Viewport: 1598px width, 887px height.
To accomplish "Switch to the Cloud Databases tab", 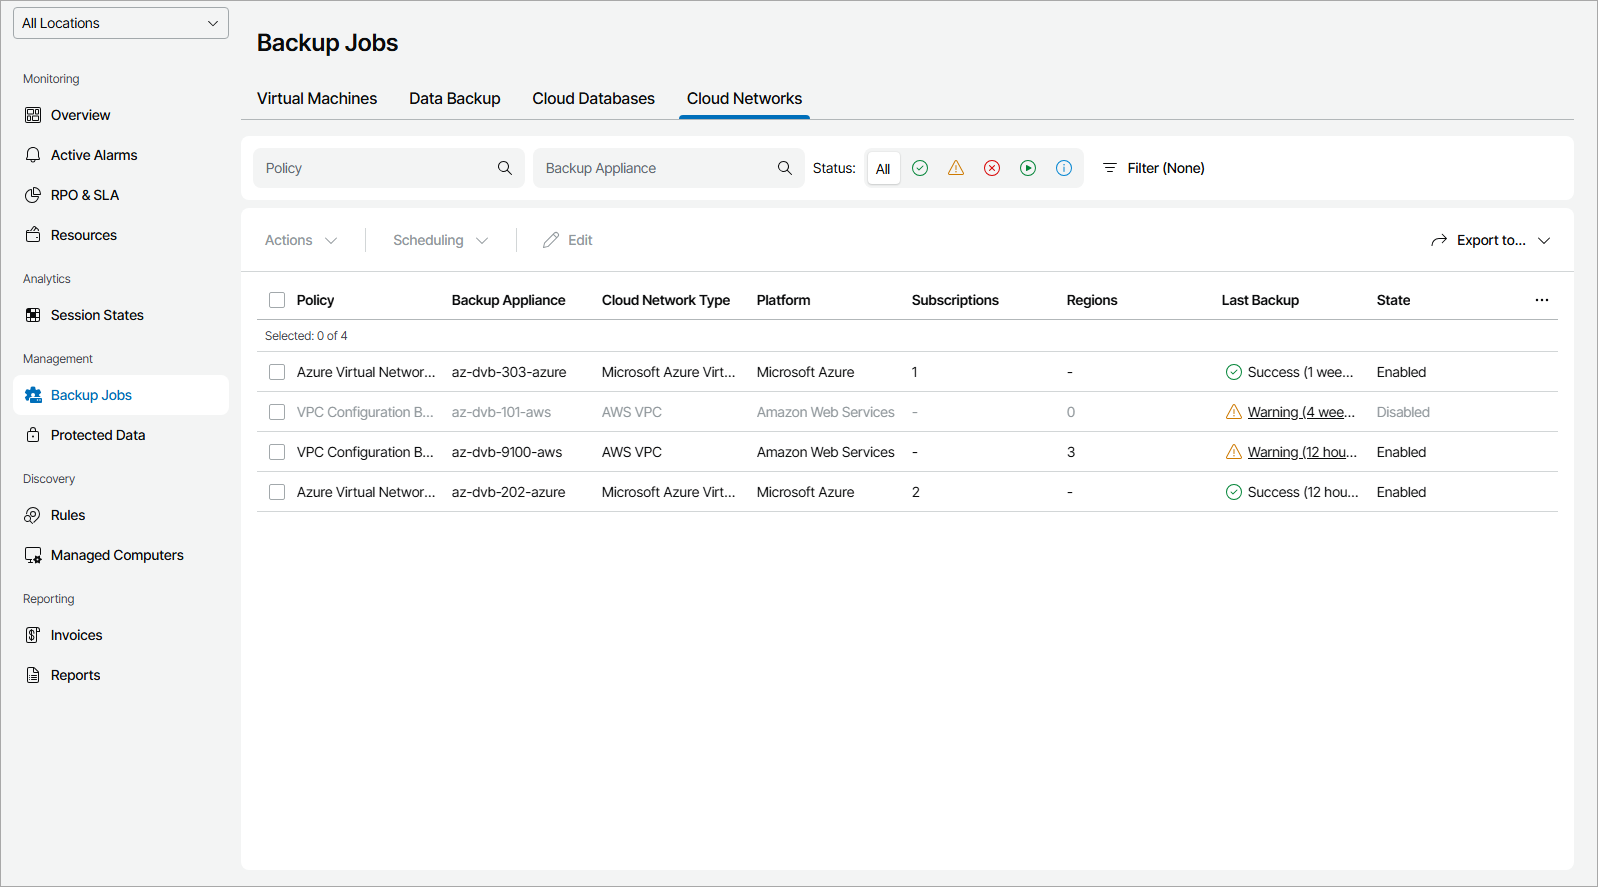I will (593, 98).
